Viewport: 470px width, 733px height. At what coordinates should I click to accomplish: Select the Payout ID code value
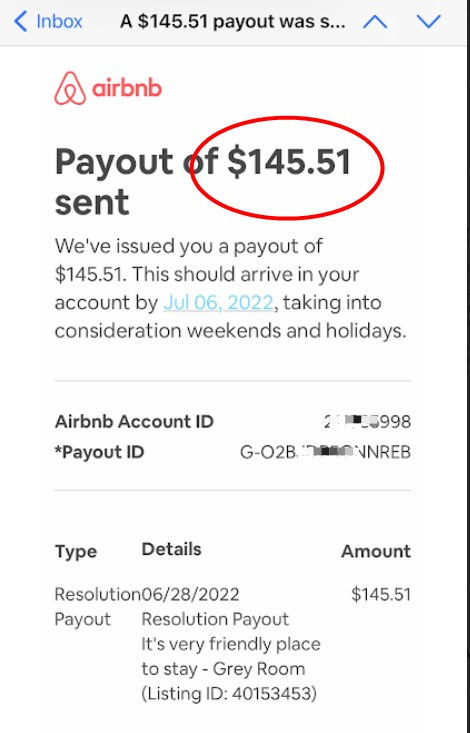pos(325,452)
